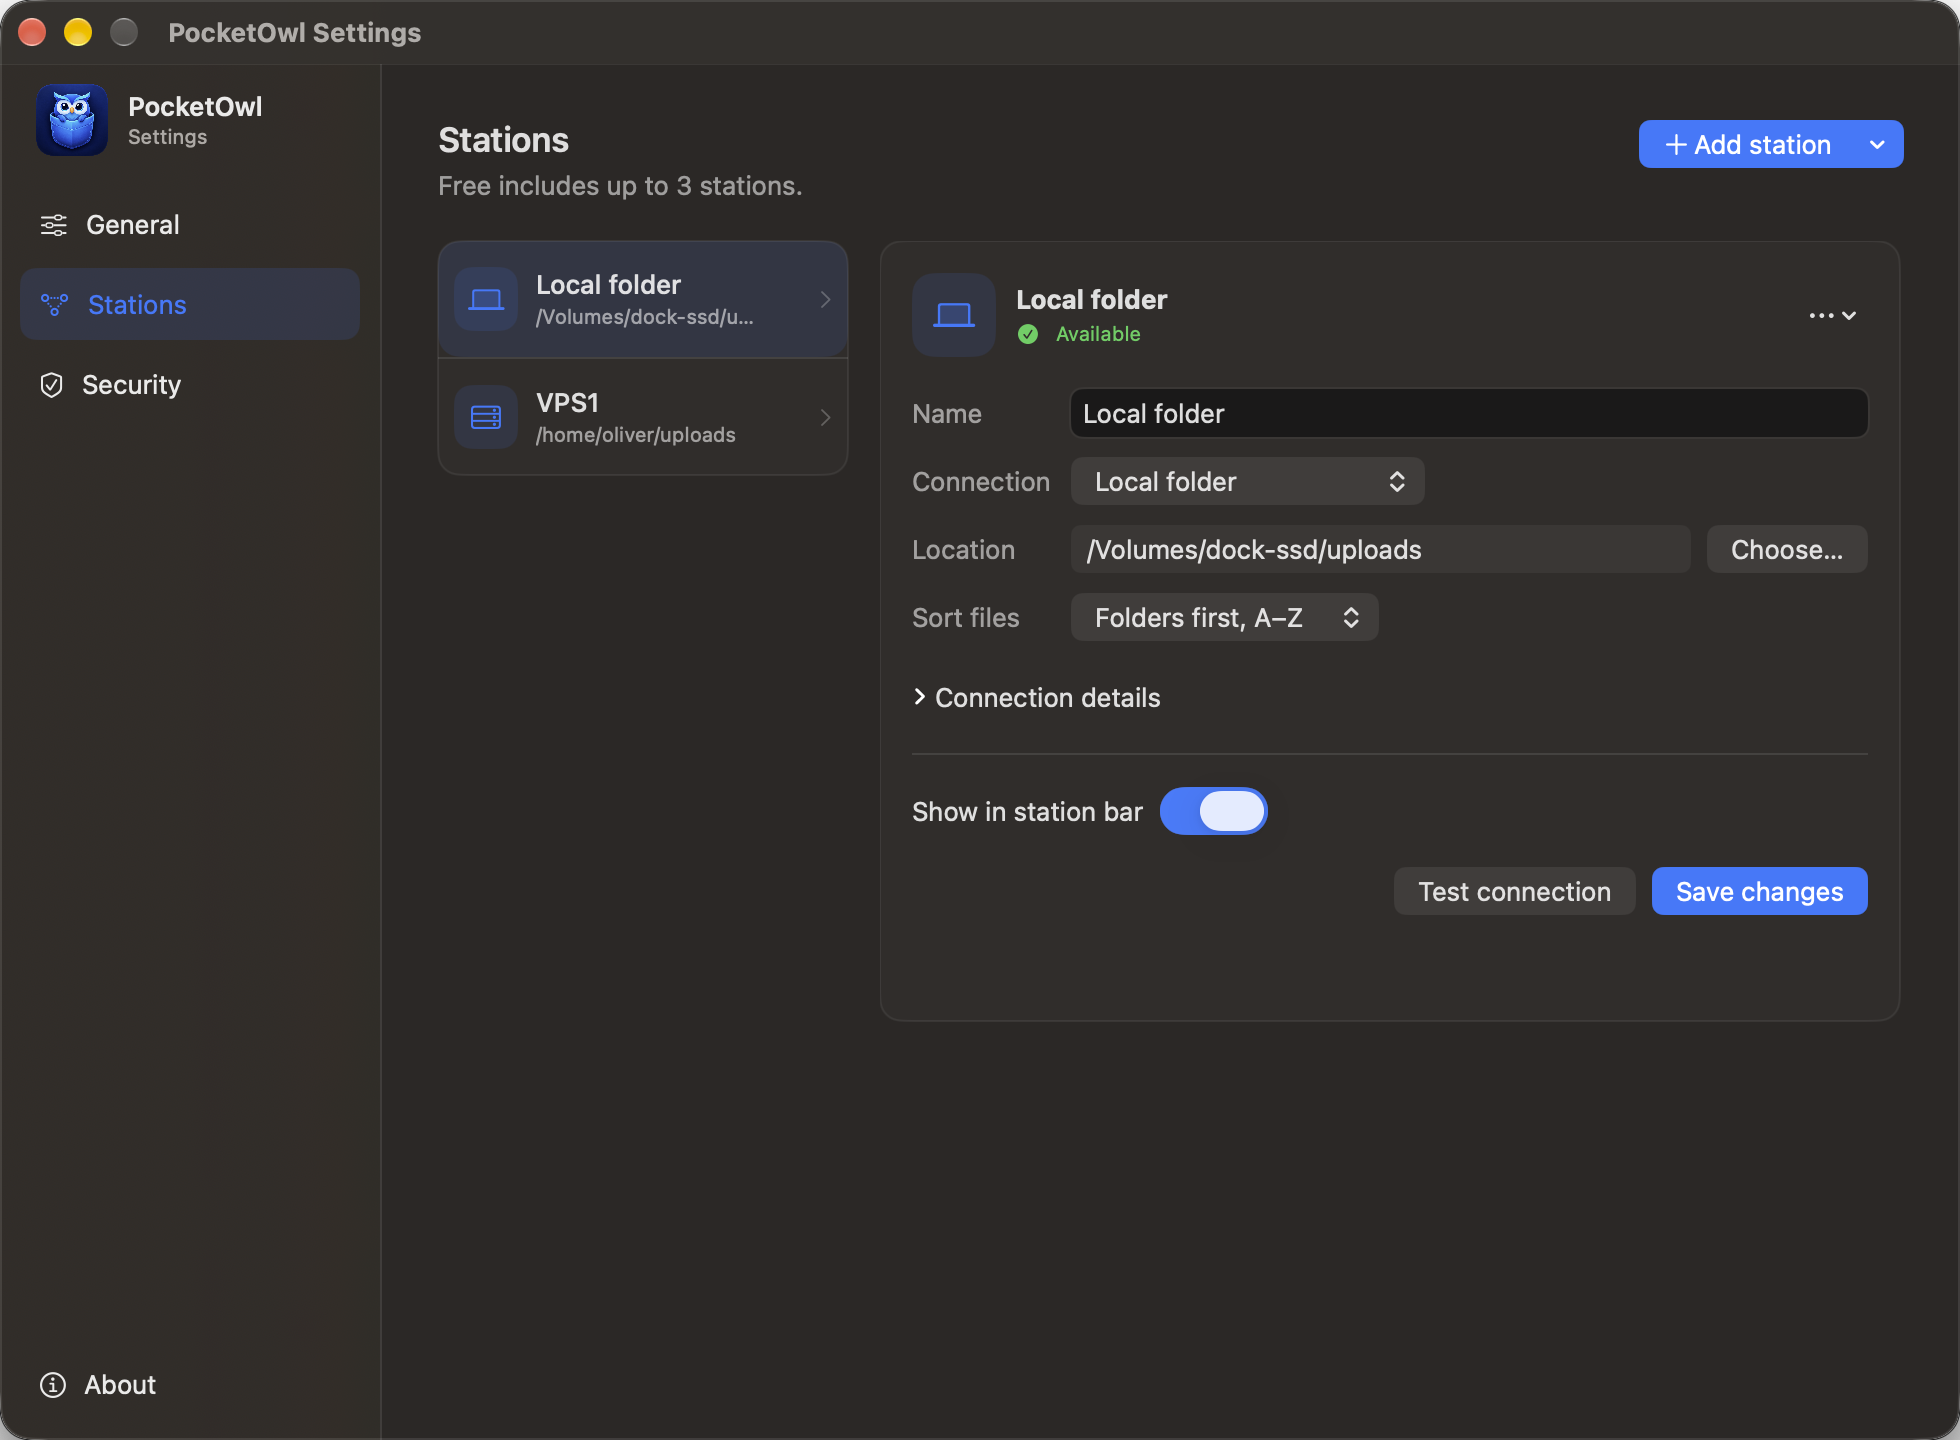Click the green Available checkmark icon
Viewport: 1960px width, 1440px height.
coord(1028,334)
